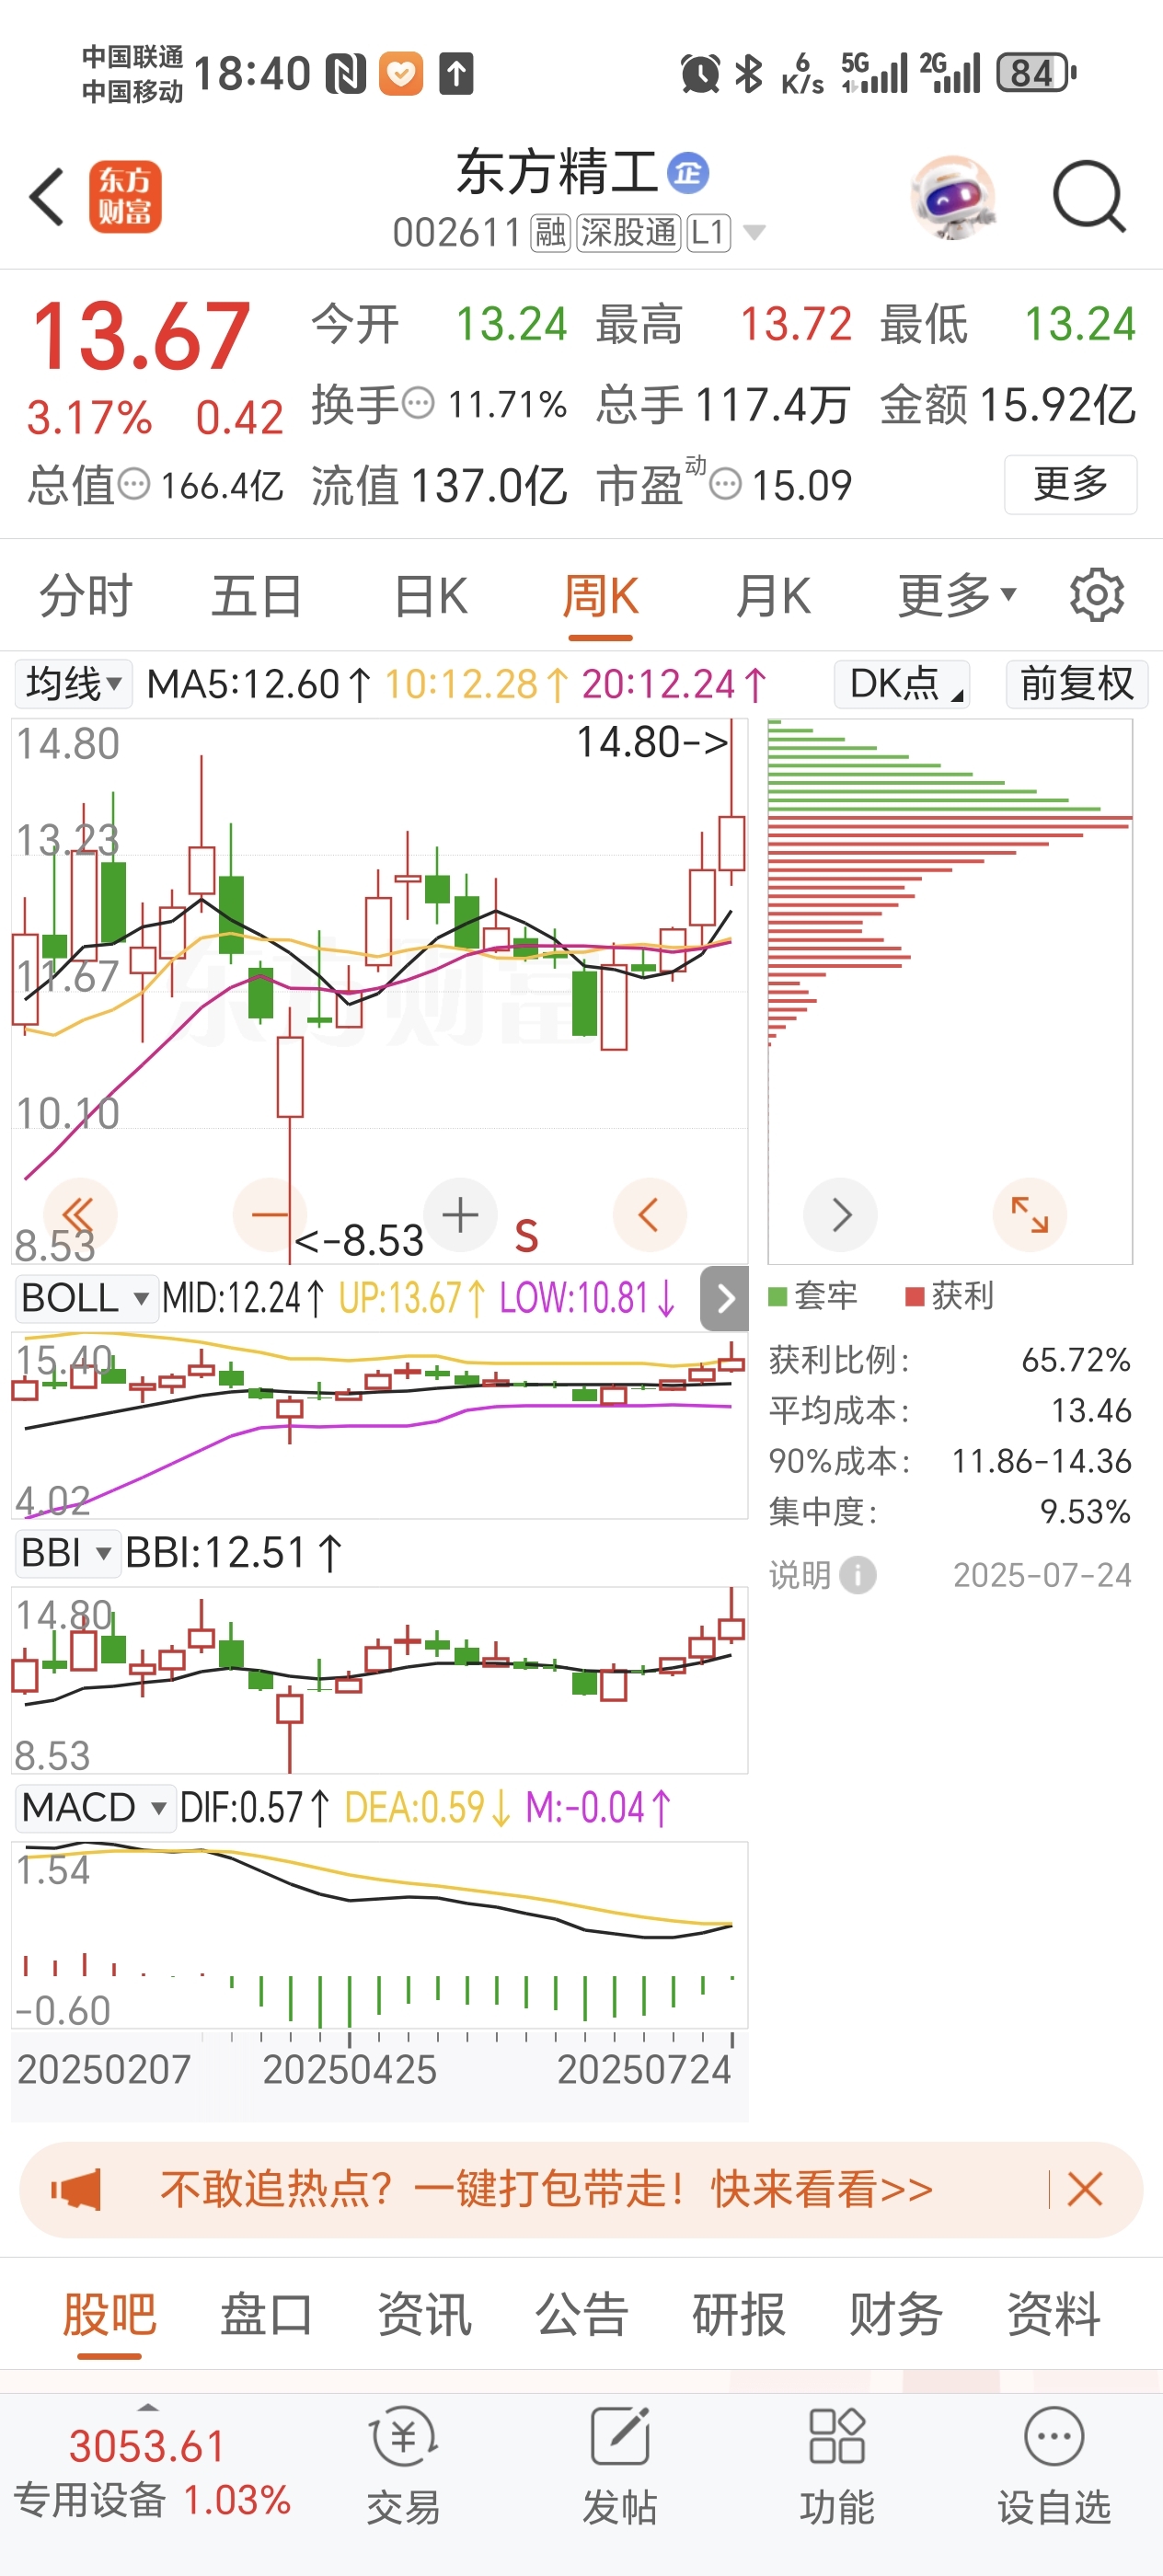Open chart settings gear icon
The width and height of the screenshot is (1163, 2576).
pyautogui.click(x=1097, y=596)
